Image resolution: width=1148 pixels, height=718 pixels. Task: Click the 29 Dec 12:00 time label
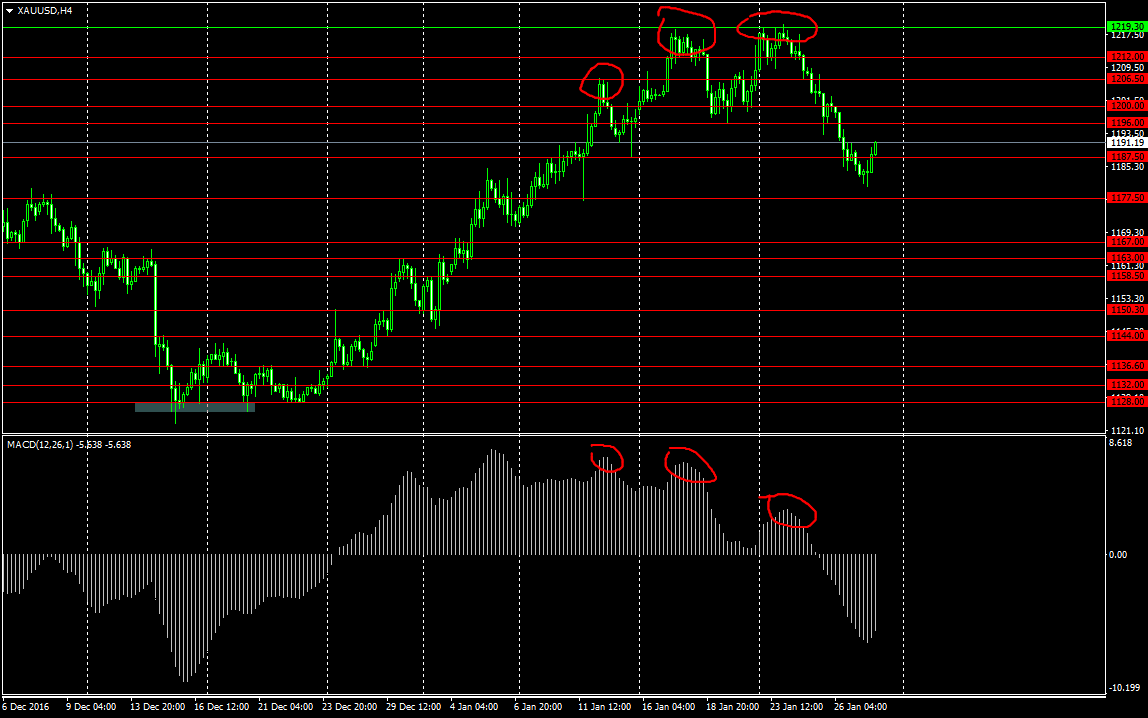pos(414,707)
